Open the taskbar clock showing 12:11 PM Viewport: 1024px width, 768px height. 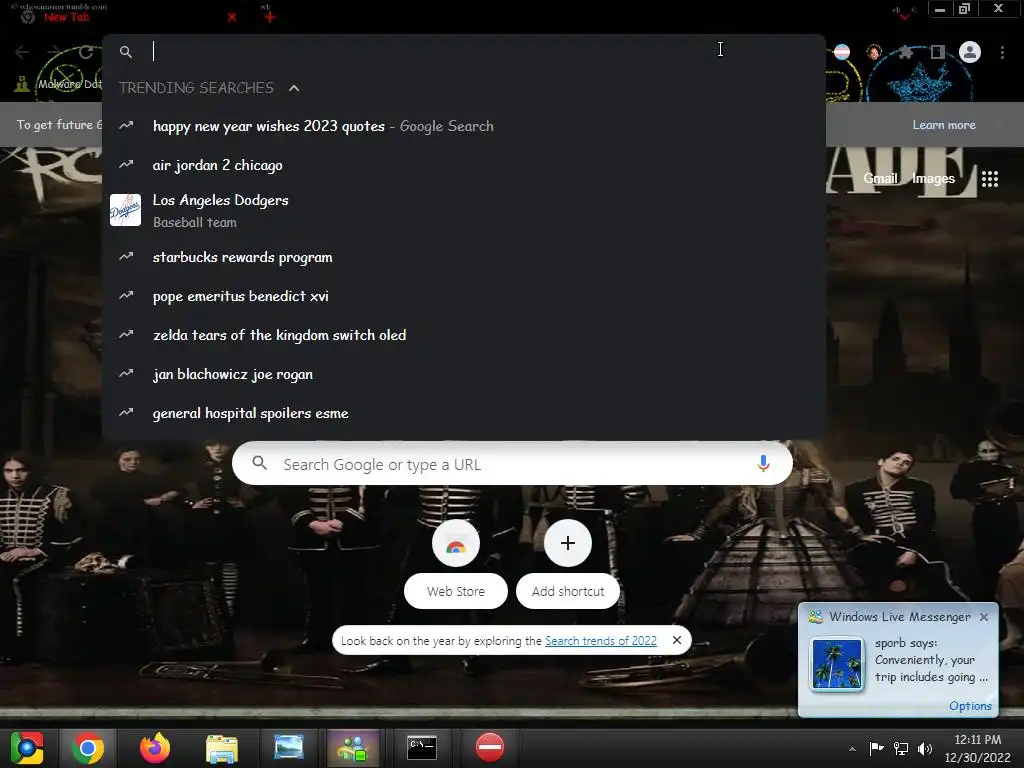click(x=978, y=748)
